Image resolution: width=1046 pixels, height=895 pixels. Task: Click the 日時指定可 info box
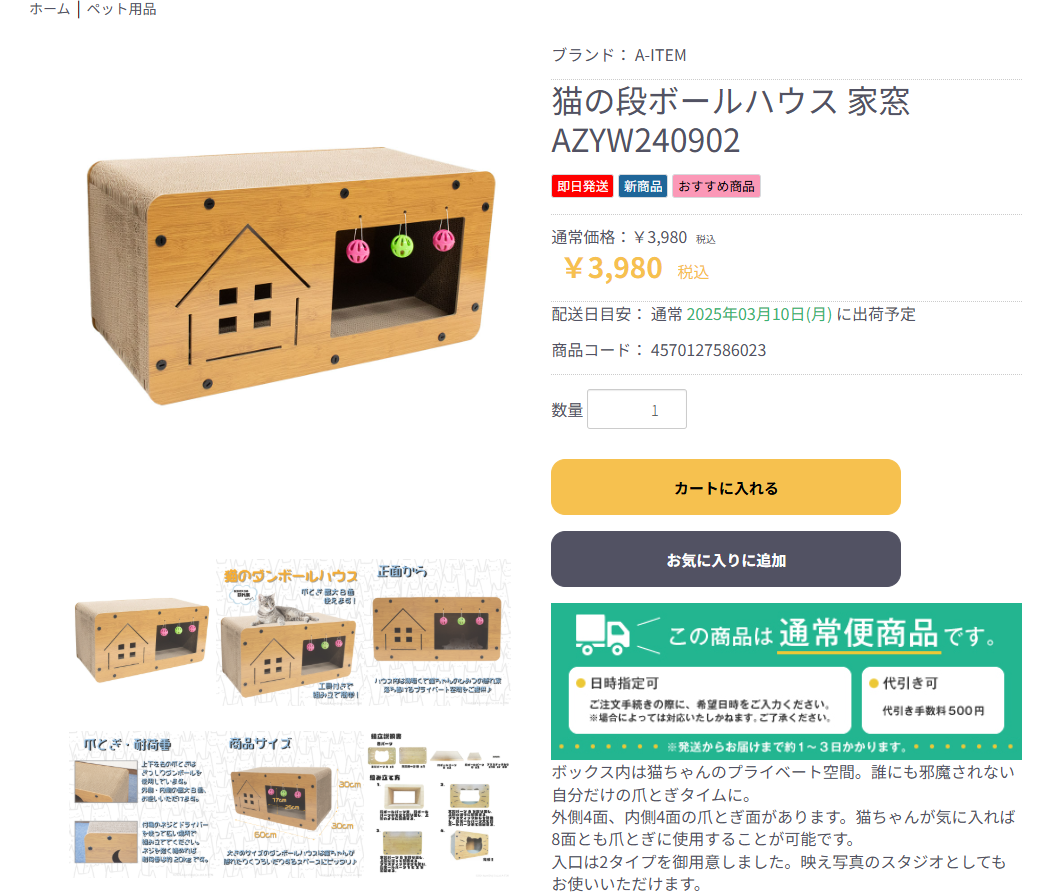pyautogui.click(x=710, y=700)
